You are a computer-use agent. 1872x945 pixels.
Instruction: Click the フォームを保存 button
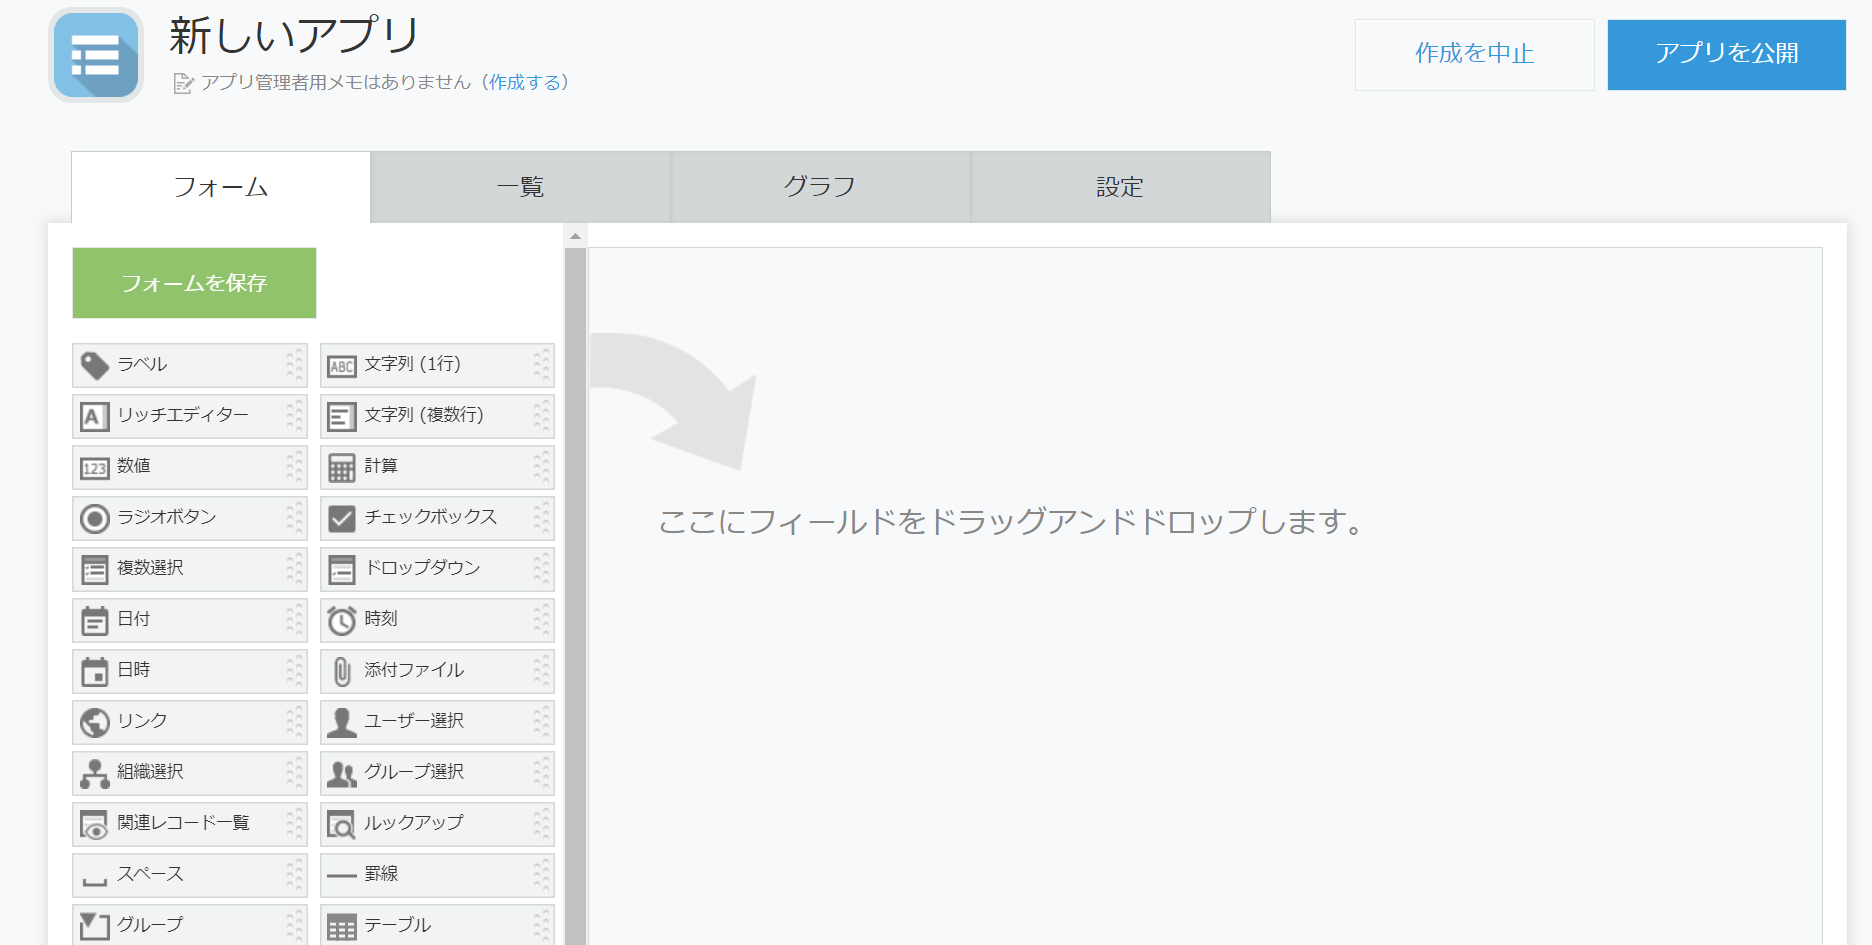[194, 283]
